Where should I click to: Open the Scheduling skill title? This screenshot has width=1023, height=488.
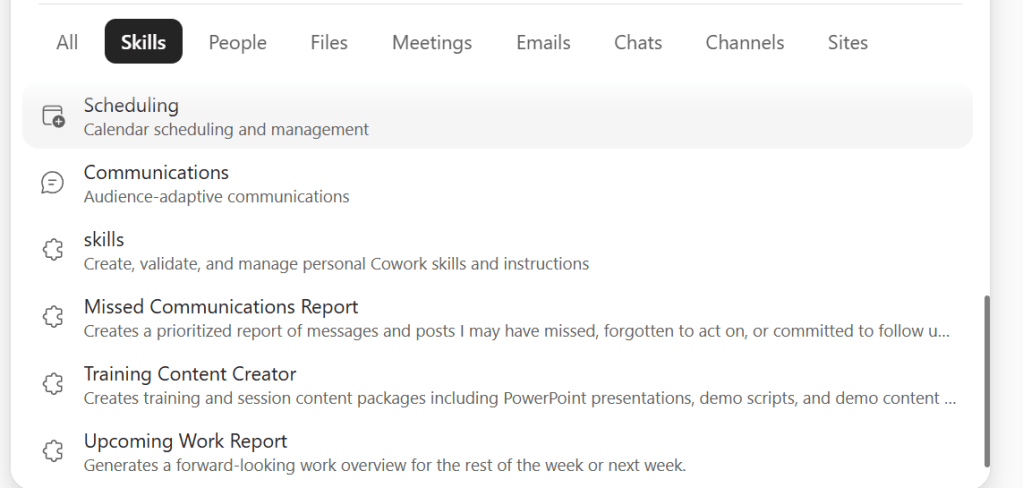click(131, 105)
